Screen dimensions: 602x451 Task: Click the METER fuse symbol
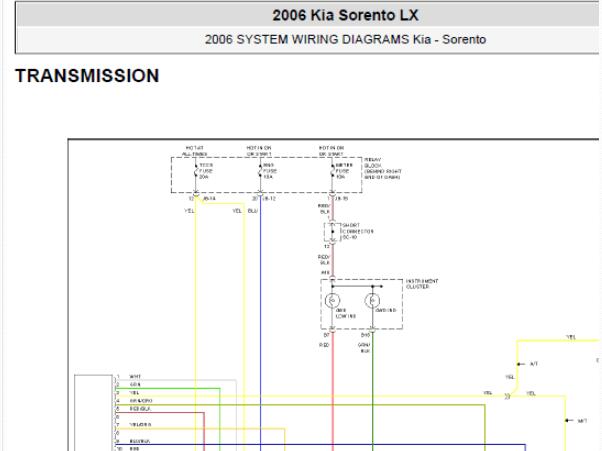pos(332,171)
